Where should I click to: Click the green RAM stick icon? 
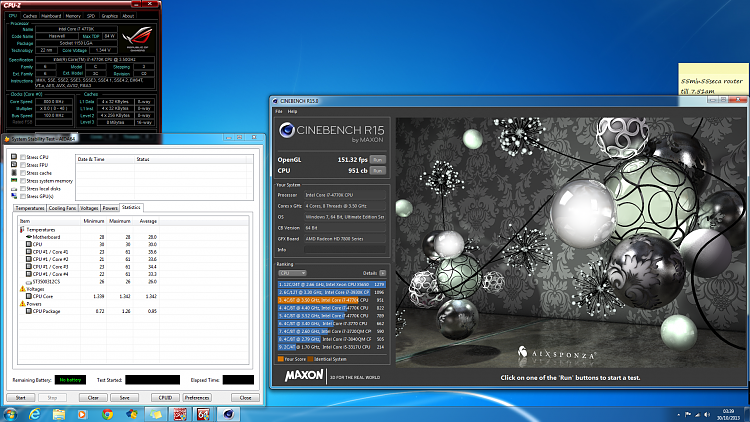click(14, 180)
